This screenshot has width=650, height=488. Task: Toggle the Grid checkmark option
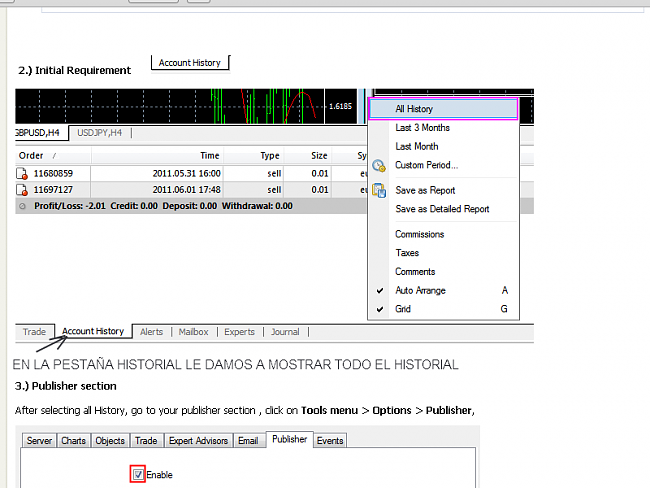380,309
